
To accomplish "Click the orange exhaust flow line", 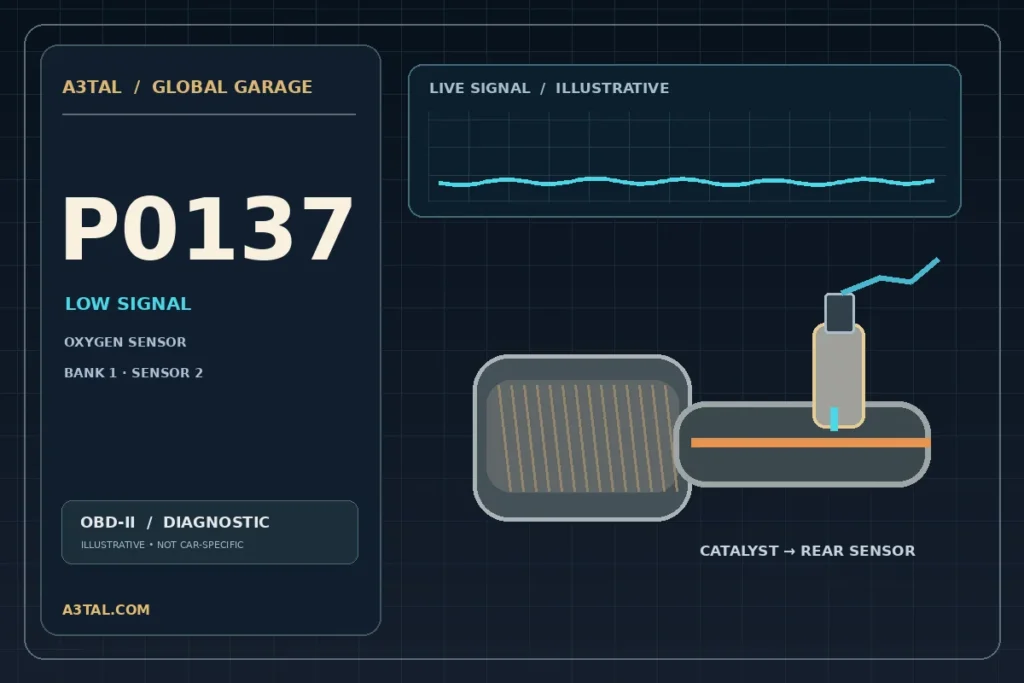I will pos(810,443).
